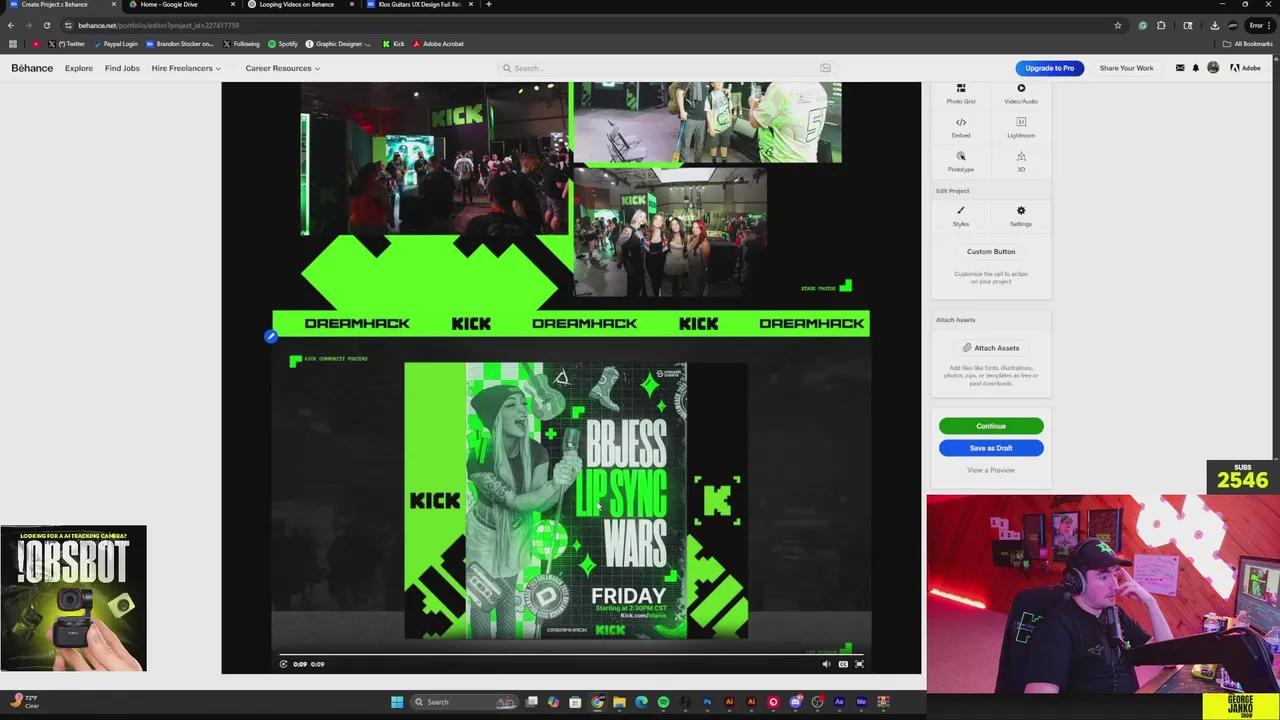Focus the Behance search field

(x=665, y=68)
